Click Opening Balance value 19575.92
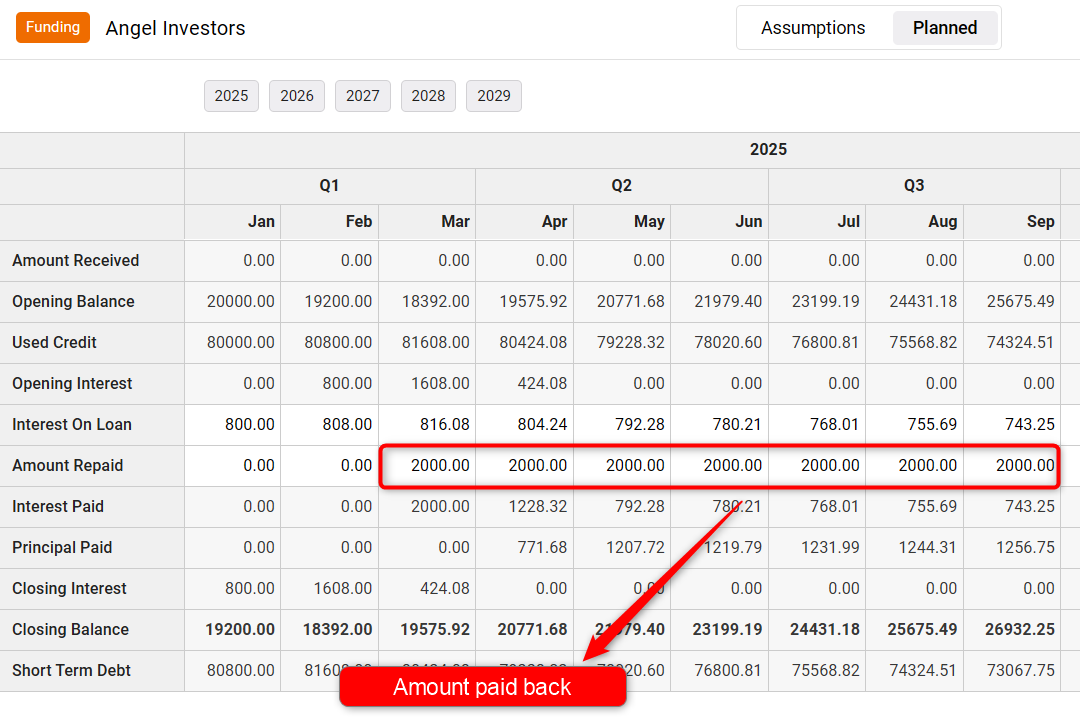Screen dimensions: 1080x727 (x=533, y=302)
